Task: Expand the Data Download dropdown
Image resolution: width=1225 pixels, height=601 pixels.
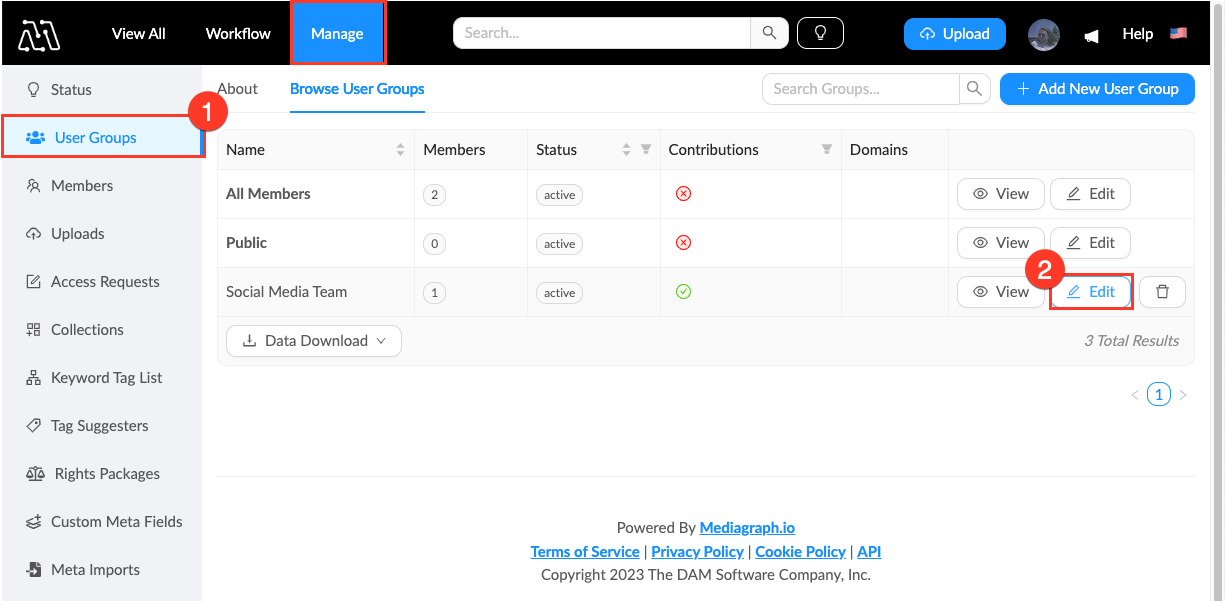Action: [314, 341]
